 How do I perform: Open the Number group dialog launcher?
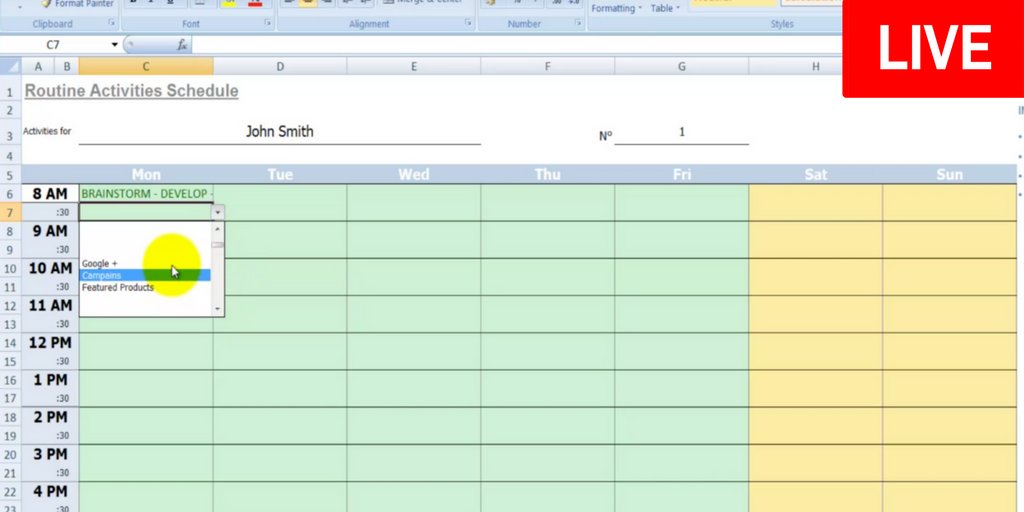578,23
